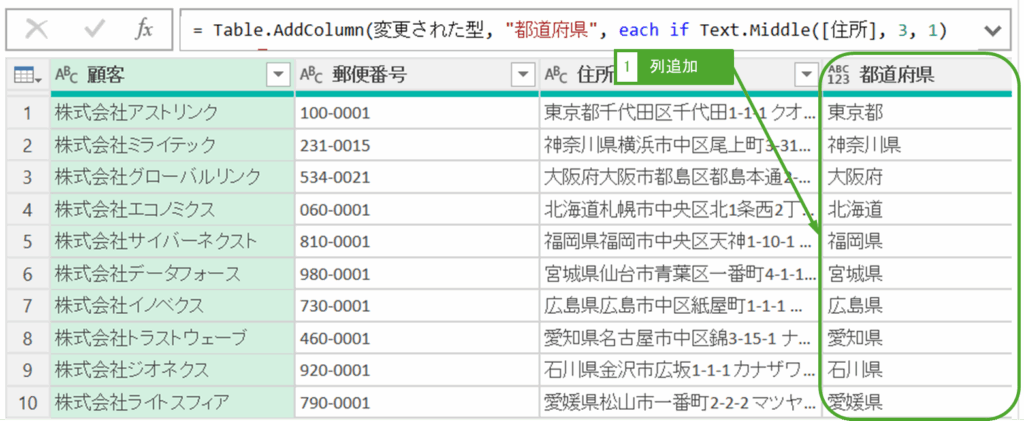Click the ABC data type icon for 顧客
1024x421 pixels.
[67, 75]
